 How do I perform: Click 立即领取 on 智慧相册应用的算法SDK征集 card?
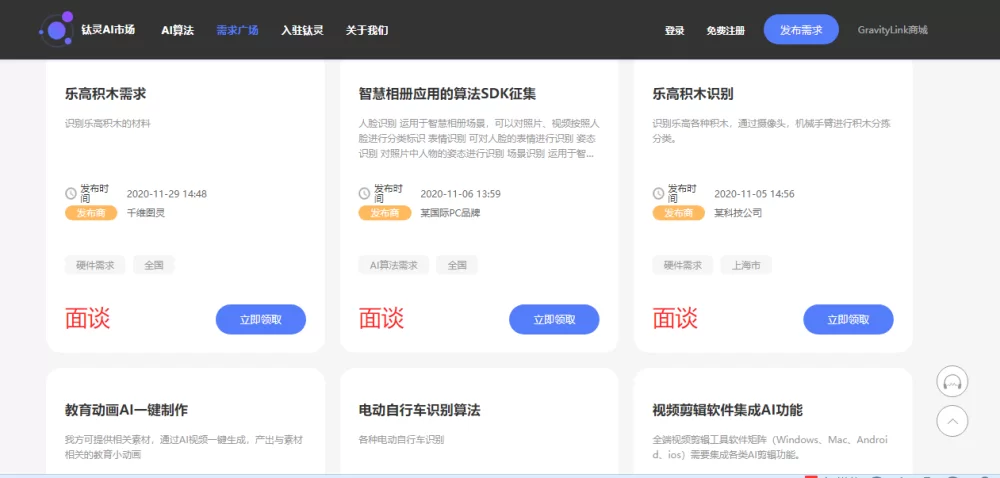tap(554, 319)
